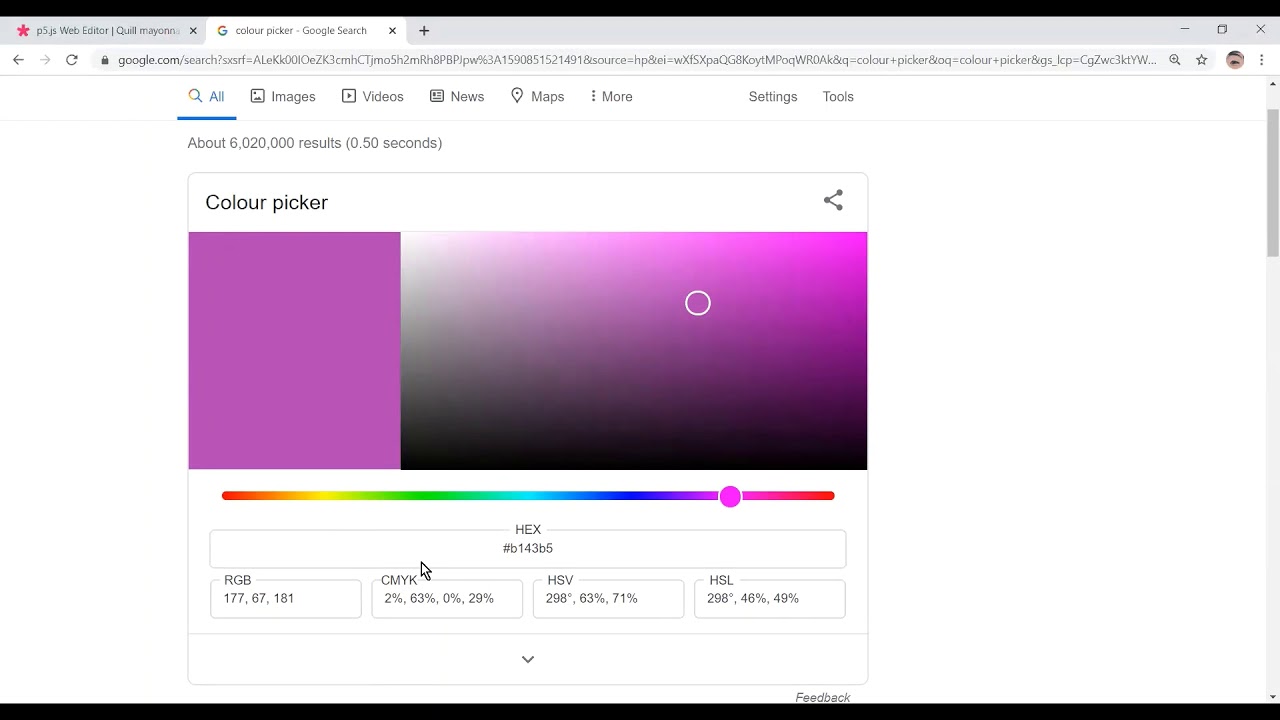The width and height of the screenshot is (1280, 720).
Task: Bookmark this page with the star icon
Action: pyautogui.click(x=1202, y=60)
